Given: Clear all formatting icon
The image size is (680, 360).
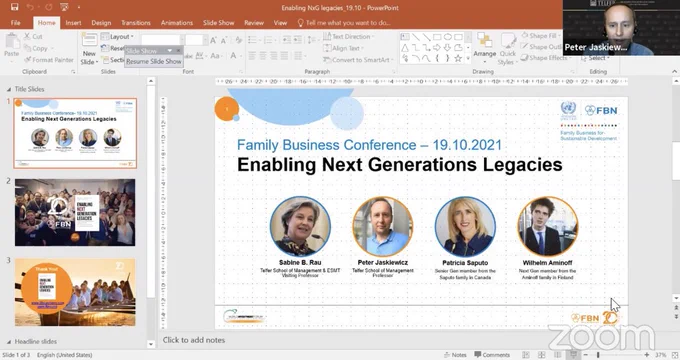Looking at the screenshot, I should (x=239, y=40).
